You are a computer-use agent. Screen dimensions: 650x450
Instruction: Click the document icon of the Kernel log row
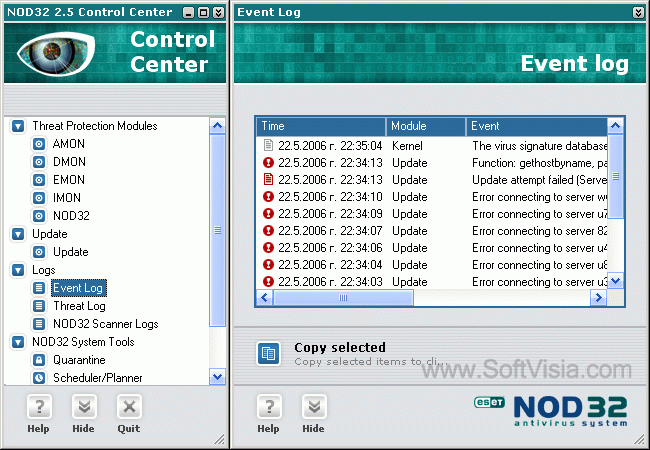pos(268,145)
